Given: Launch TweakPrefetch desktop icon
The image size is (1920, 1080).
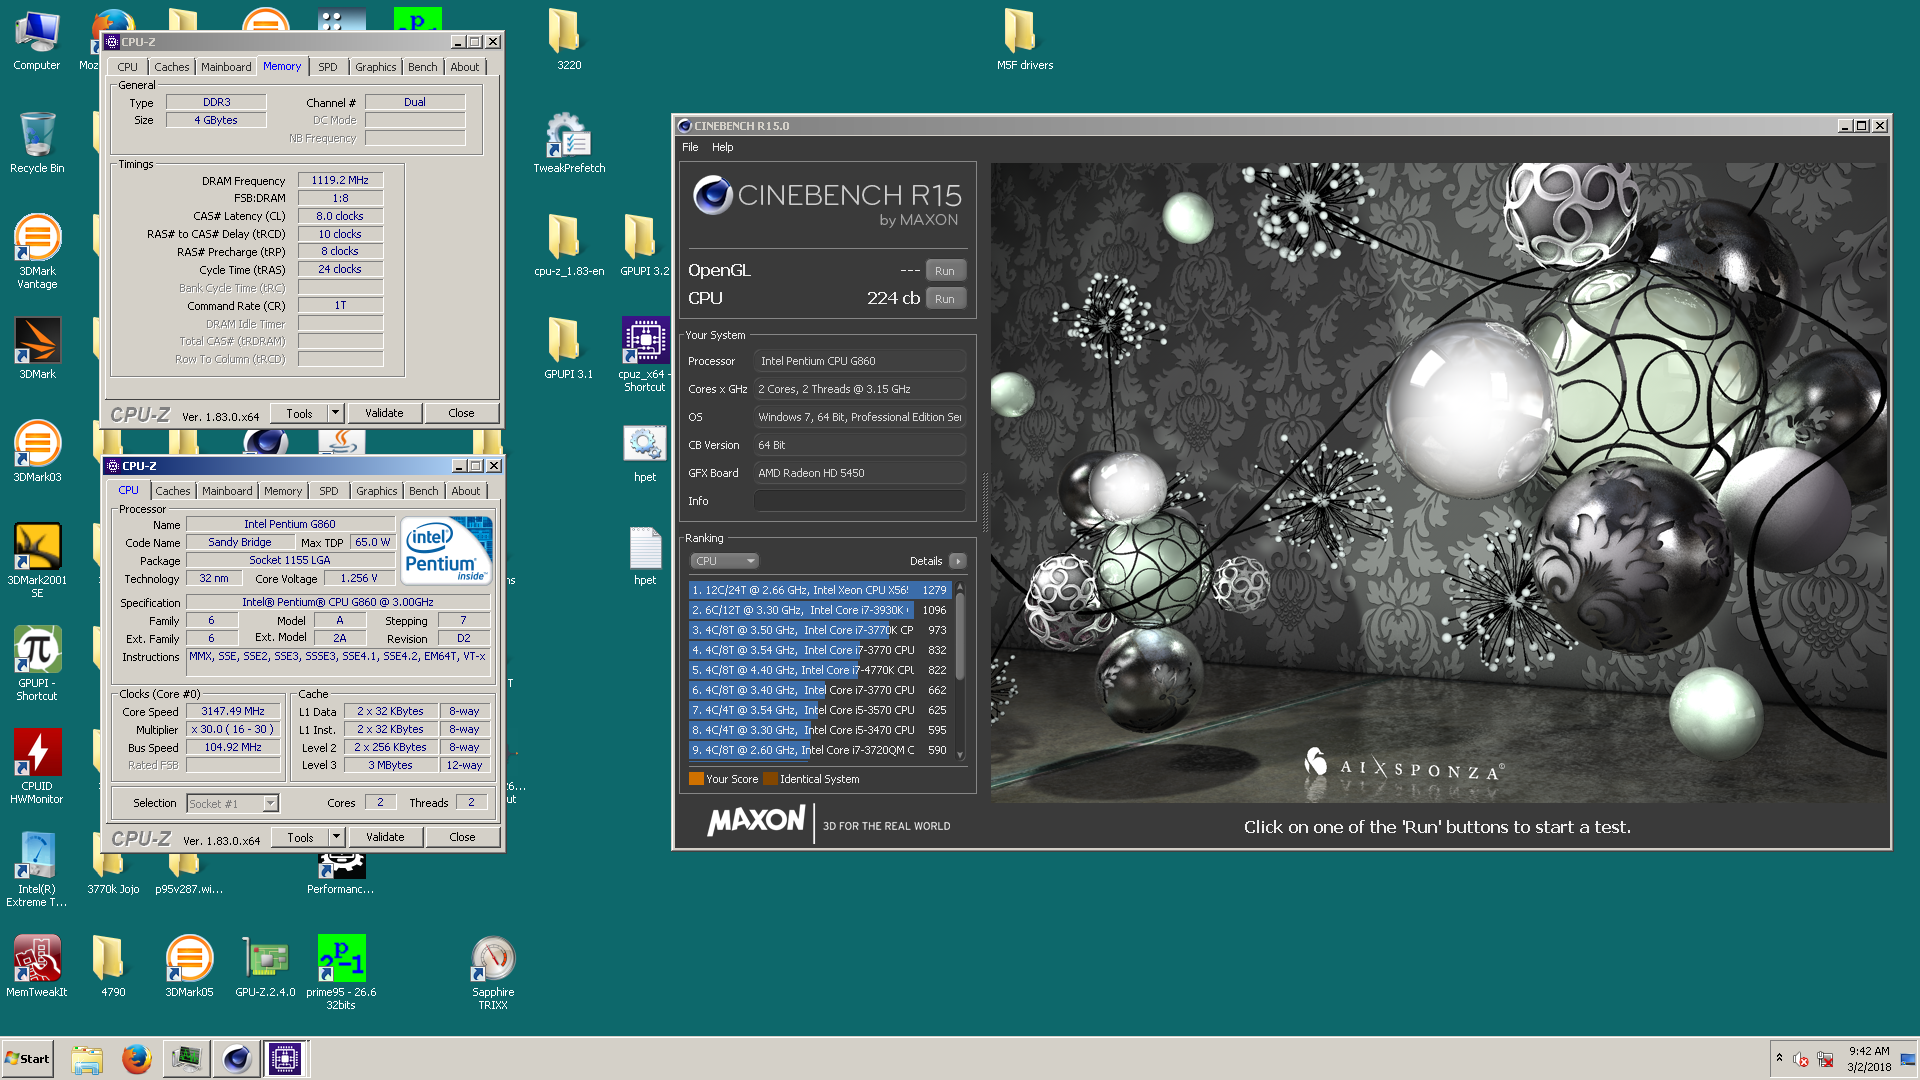Looking at the screenshot, I should (569, 143).
